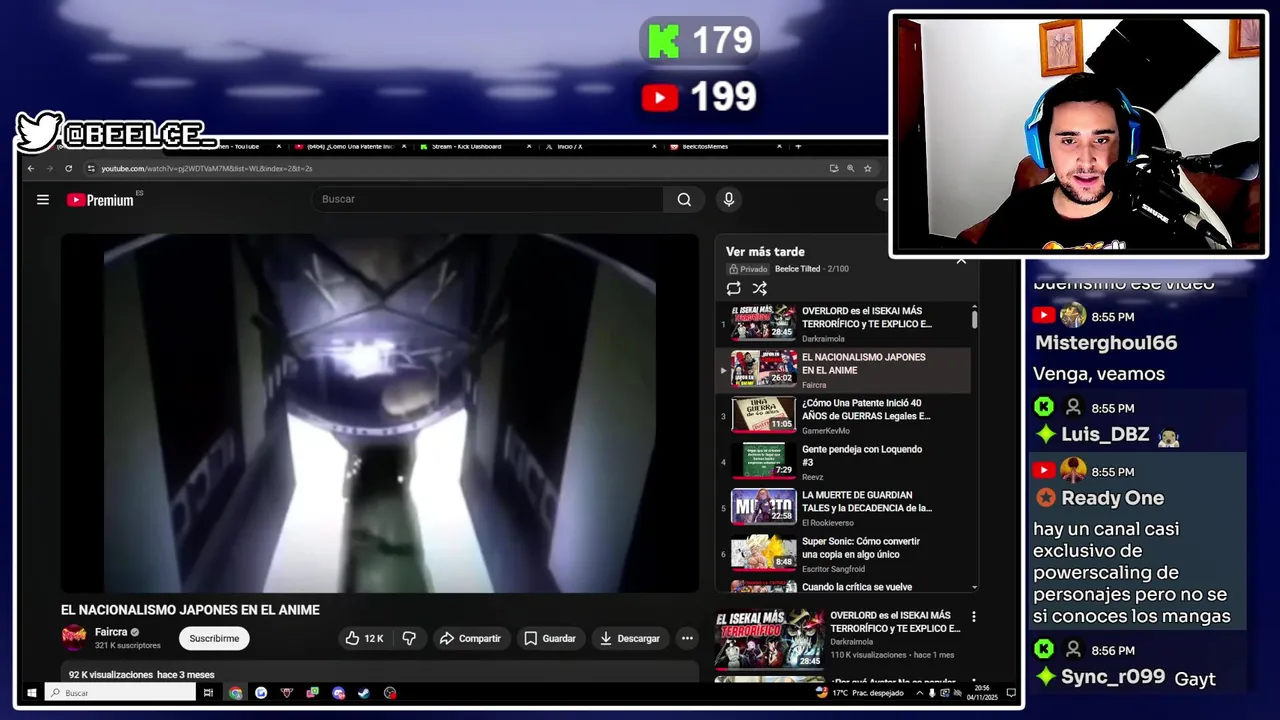Like the video with 12 K

pos(363,638)
